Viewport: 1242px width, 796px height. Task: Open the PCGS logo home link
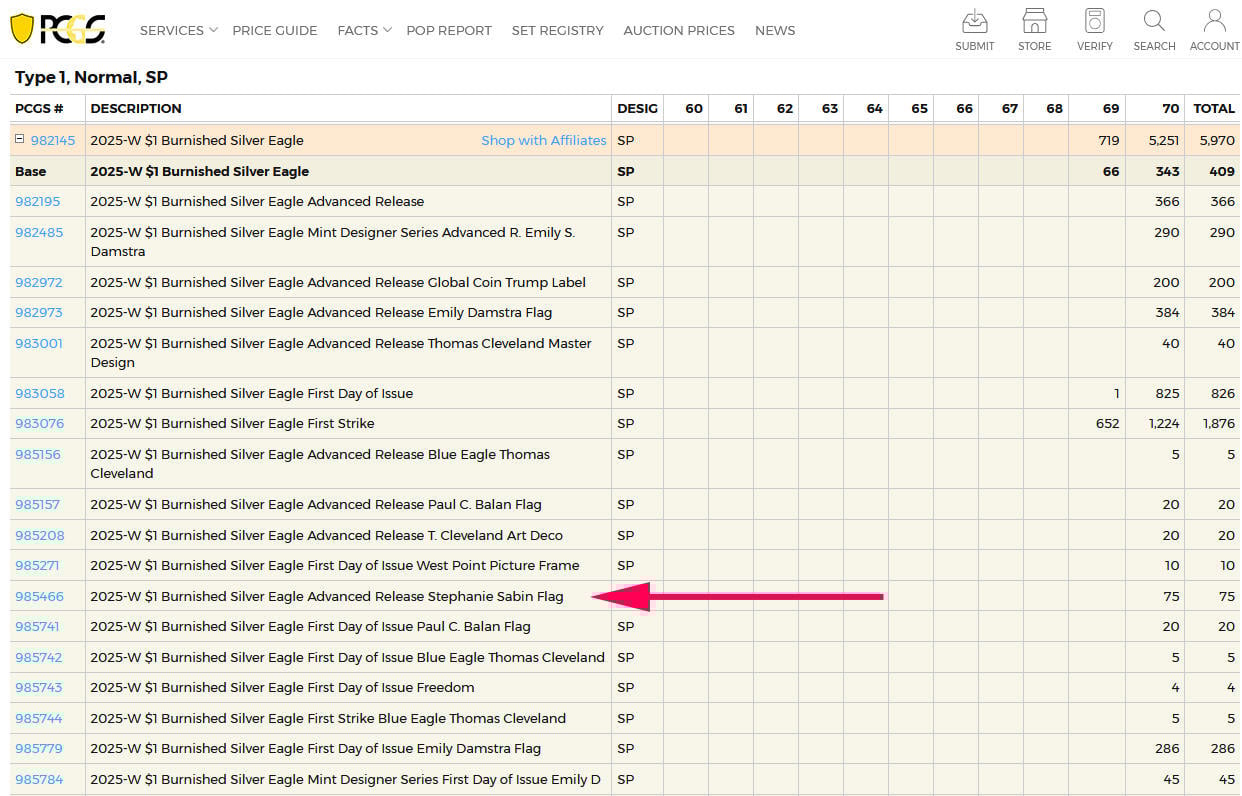click(57, 29)
